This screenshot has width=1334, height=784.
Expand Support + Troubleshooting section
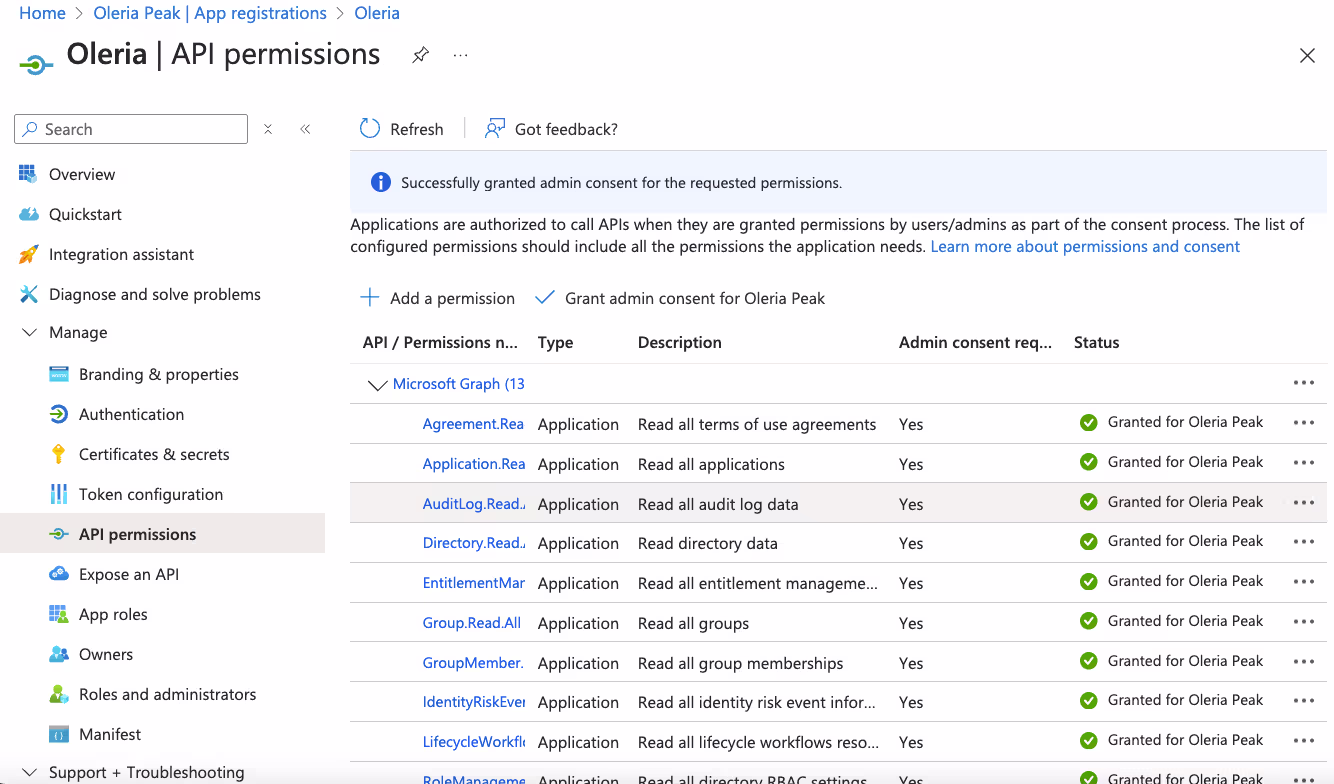tap(29, 772)
